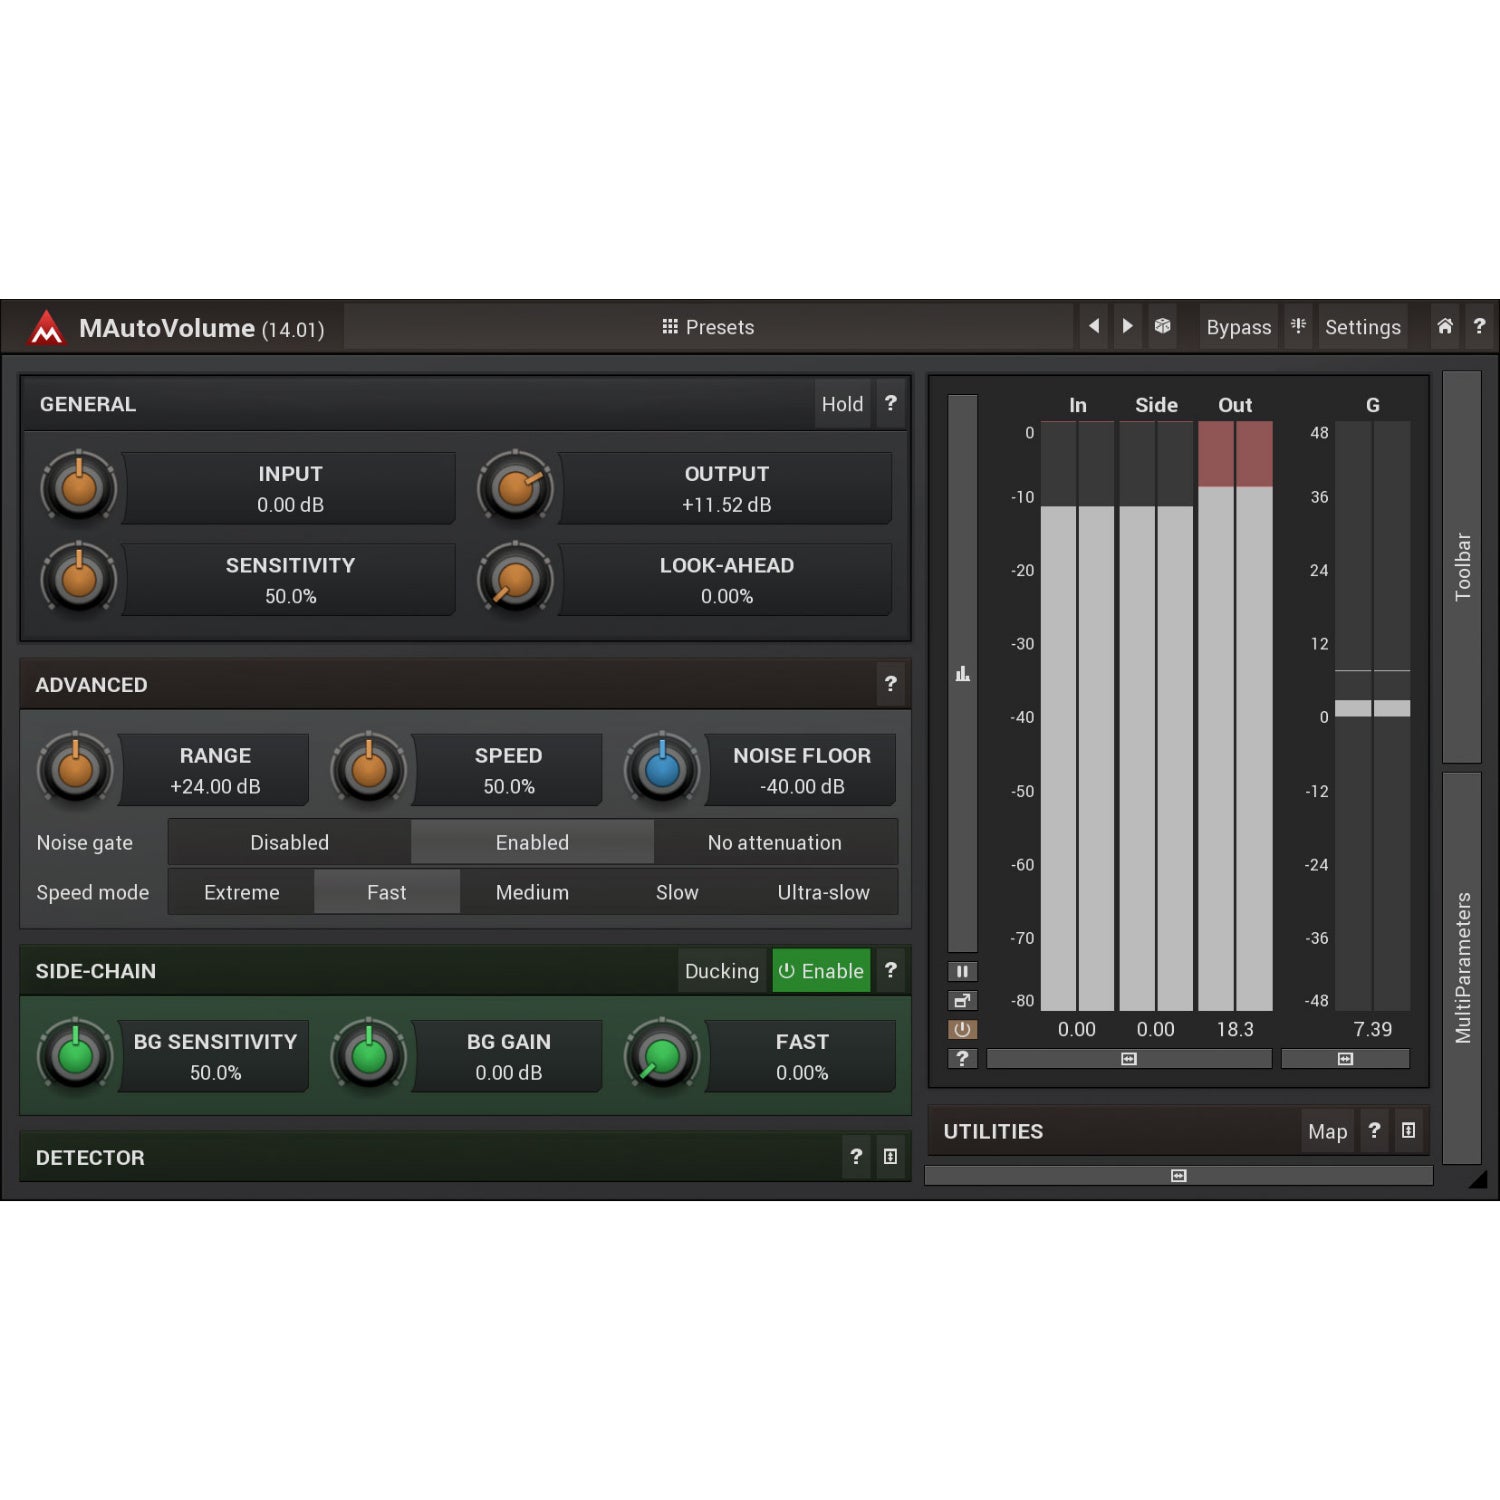
Task: Click the OUTPUT knob
Action: 515,488
